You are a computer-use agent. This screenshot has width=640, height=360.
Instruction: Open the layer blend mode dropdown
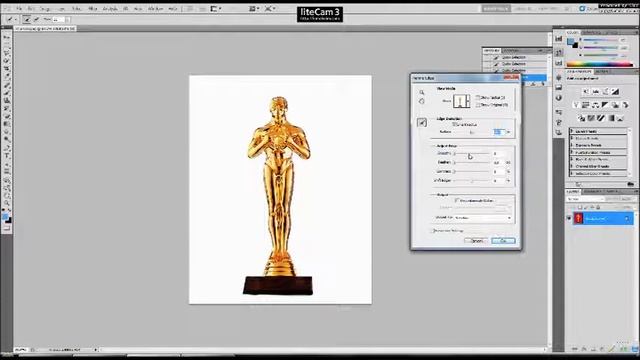point(586,199)
